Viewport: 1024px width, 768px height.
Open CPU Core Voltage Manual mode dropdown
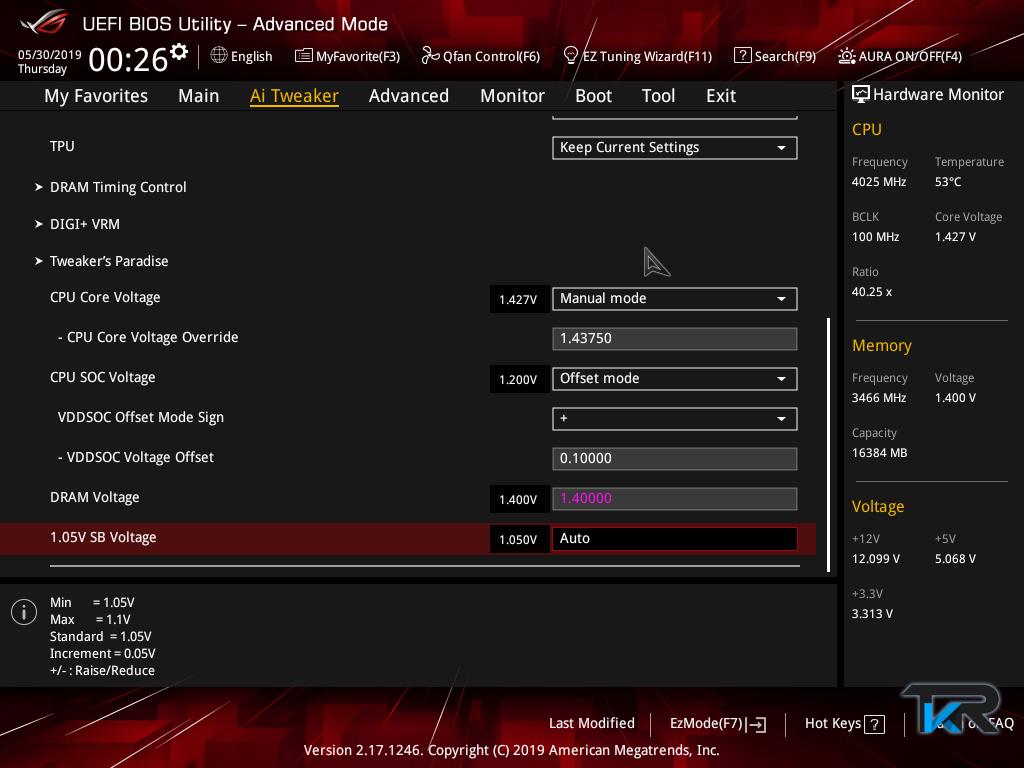coord(675,298)
